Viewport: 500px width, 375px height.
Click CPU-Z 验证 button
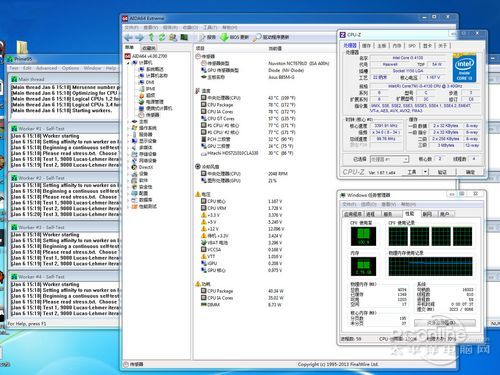click(442, 172)
